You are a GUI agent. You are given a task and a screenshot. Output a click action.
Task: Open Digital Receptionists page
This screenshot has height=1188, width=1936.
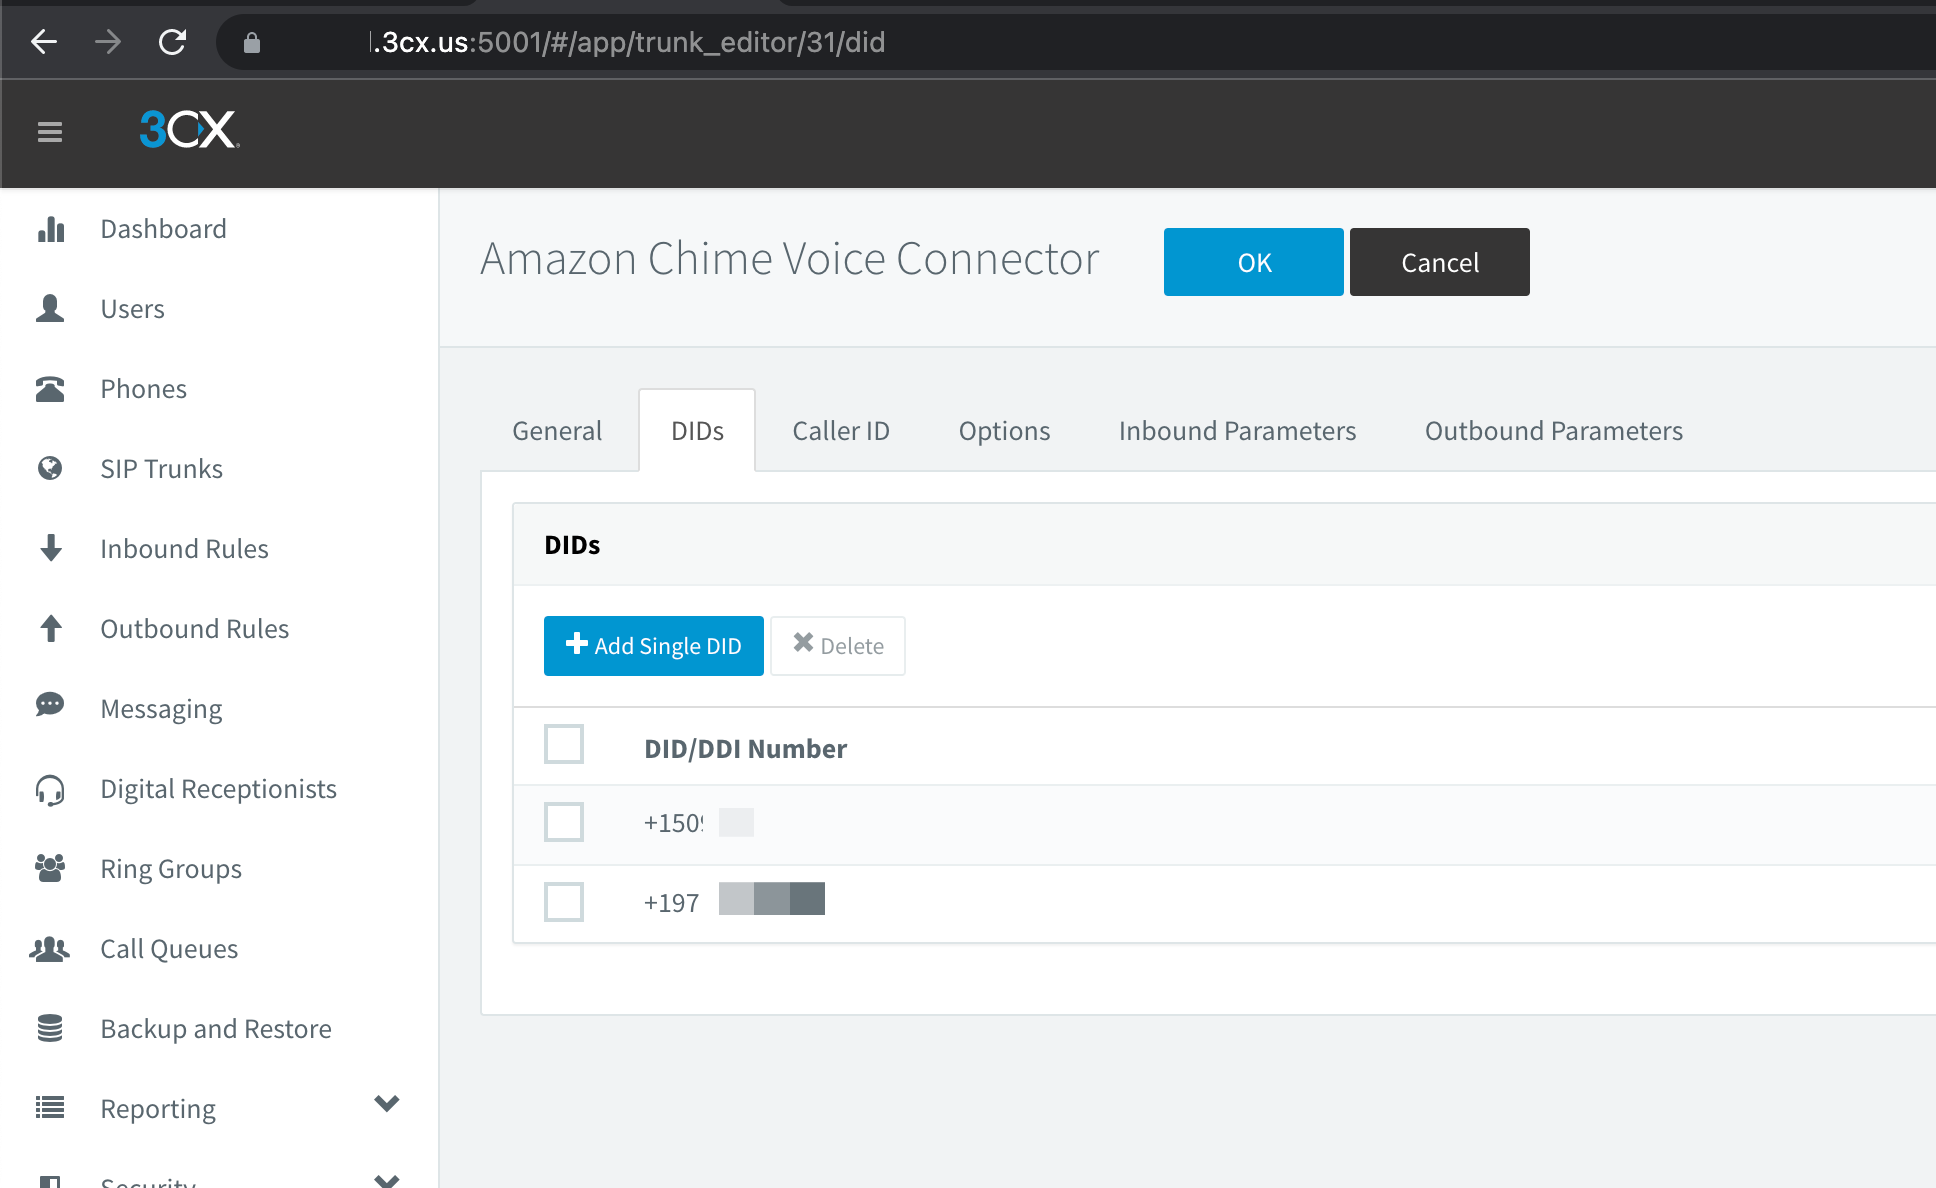coord(218,789)
